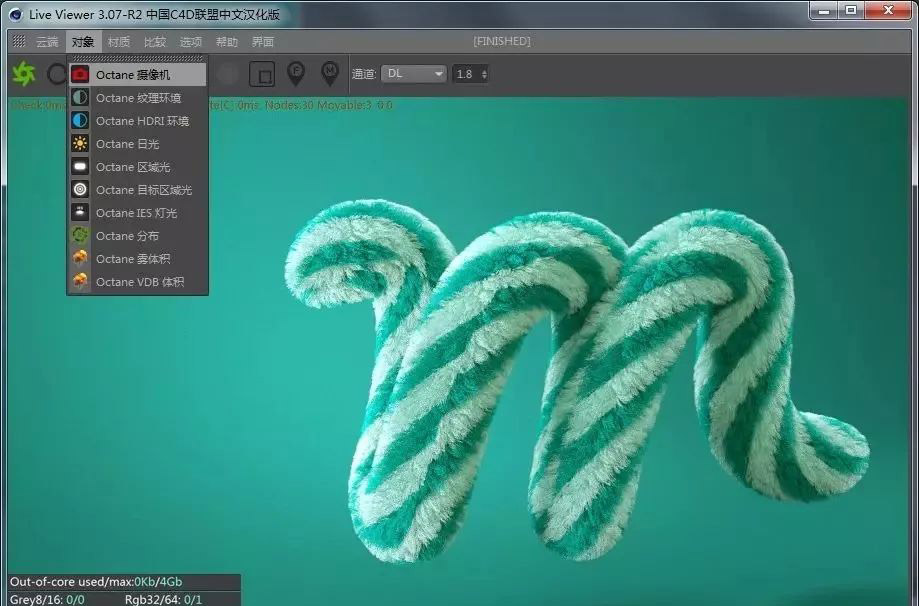The height and width of the screenshot is (606, 919).
Task: Open the 材质 menu
Action: click(x=117, y=41)
